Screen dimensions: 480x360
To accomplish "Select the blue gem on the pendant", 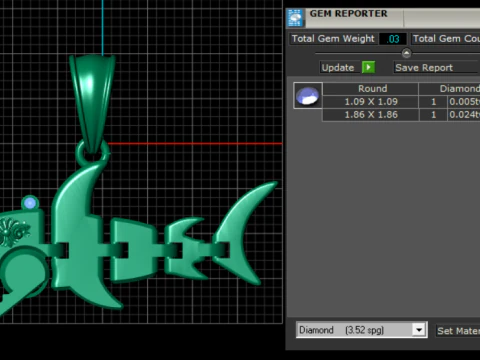I will (x=30, y=203).
